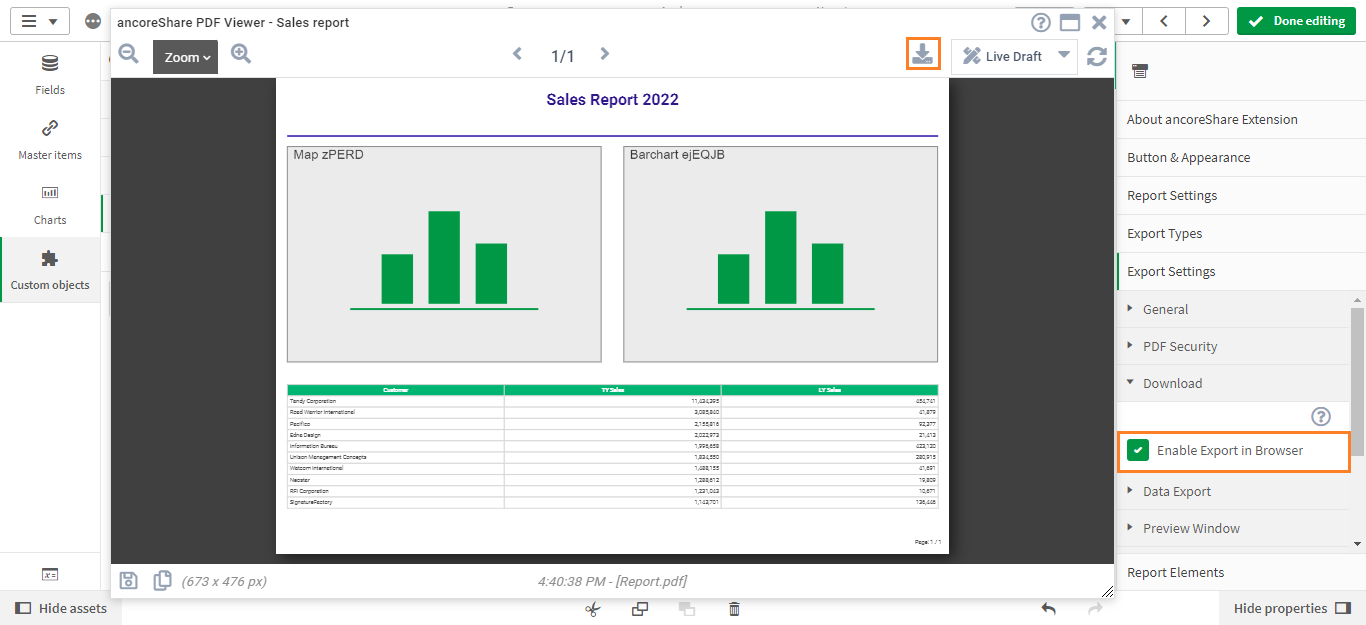Image resolution: width=1366 pixels, height=625 pixels.
Task: Maximize the PDF Viewer window
Action: coord(1070,22)
